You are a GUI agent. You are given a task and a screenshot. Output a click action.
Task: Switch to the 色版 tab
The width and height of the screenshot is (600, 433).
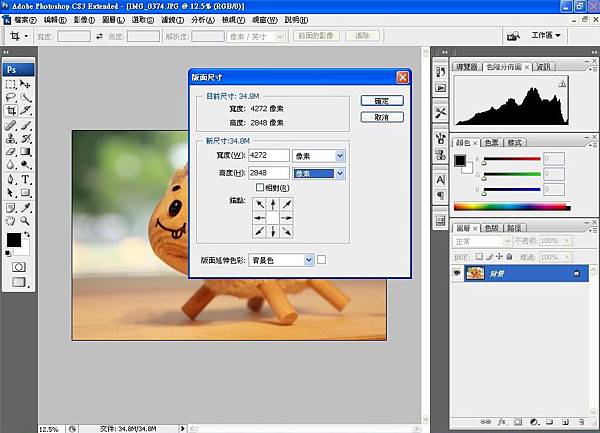pyautogui.click(x=491, y=228)
